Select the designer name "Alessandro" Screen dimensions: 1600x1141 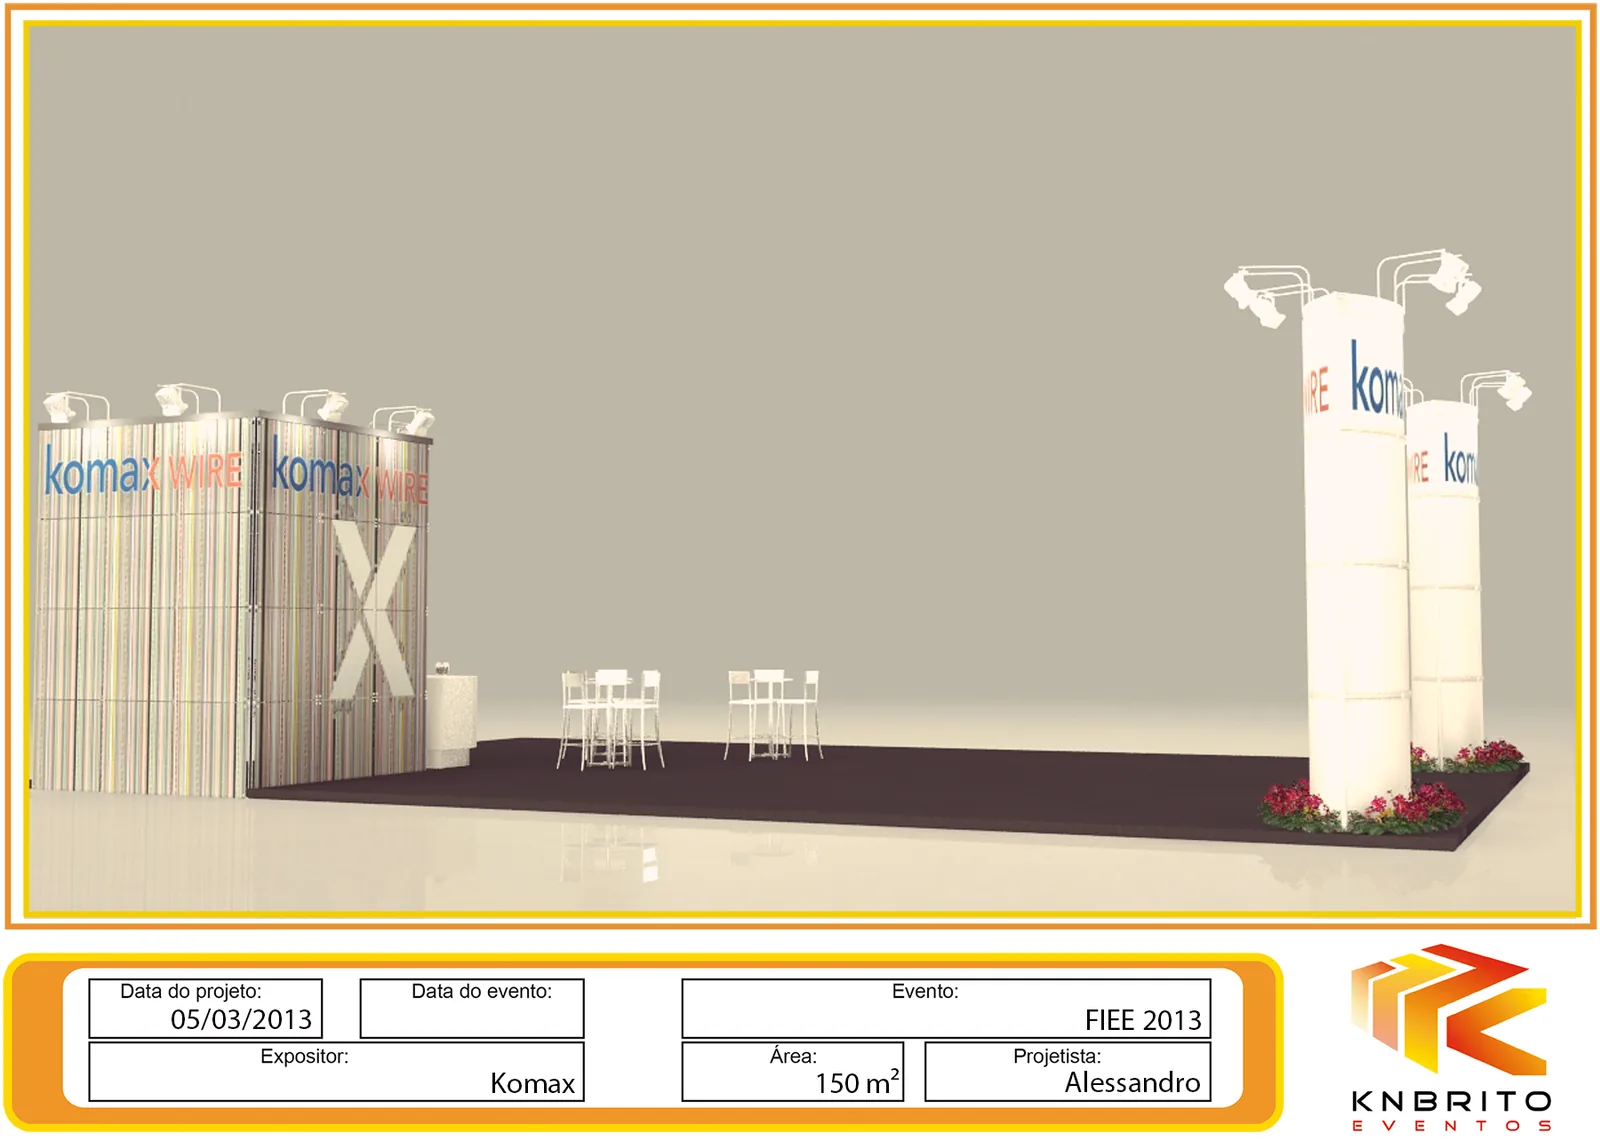pos(1133,1082)
